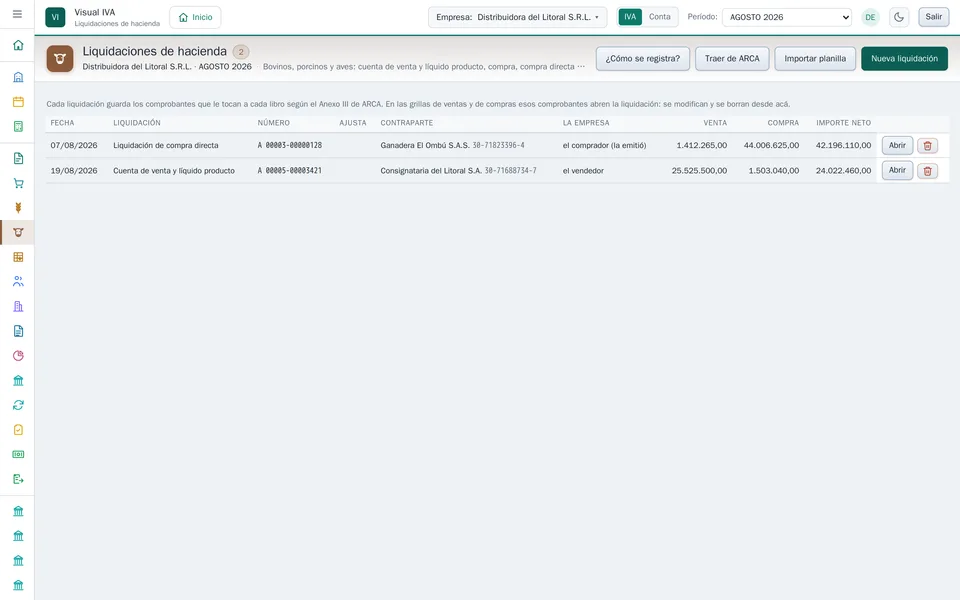Screen dimensions: 960x600
Task: Click importe neto 42.196.110,00
Action: point(843,146)
